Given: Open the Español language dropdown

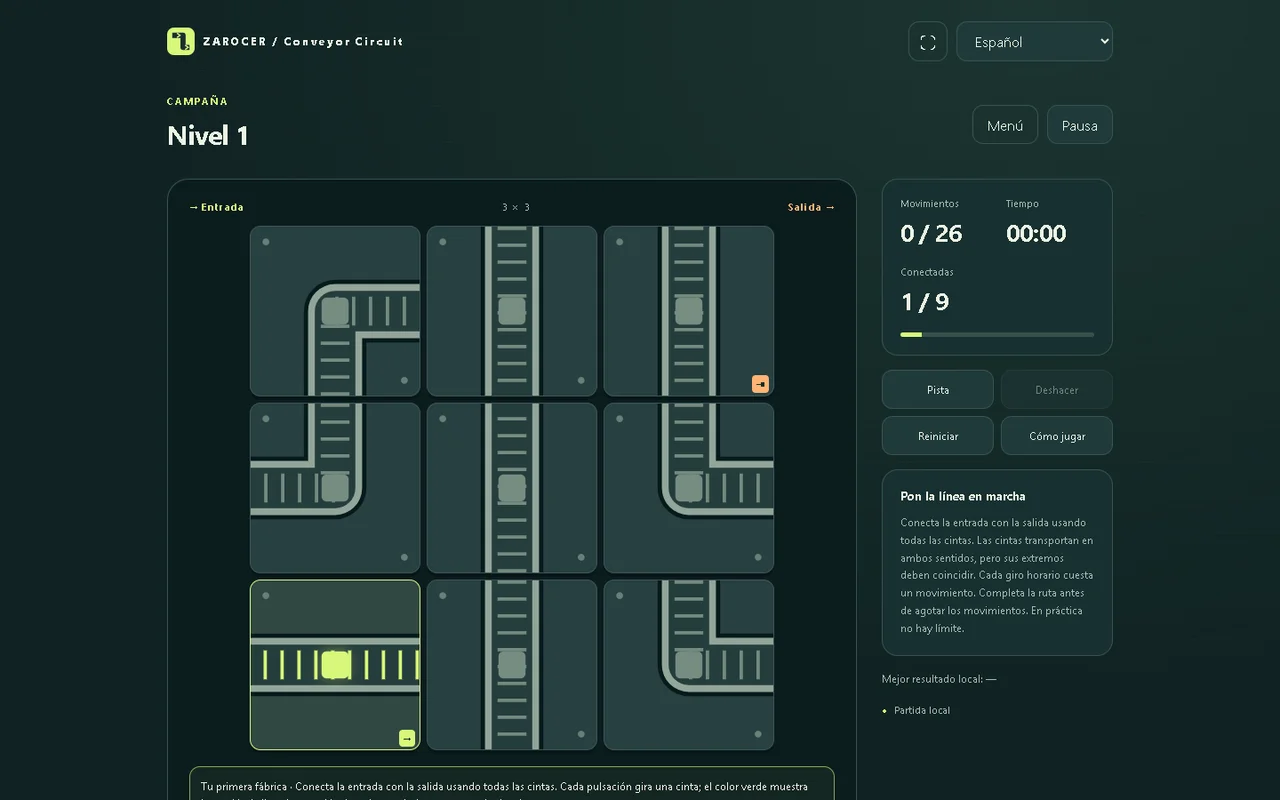Looking at the screenshot, I should click(x=1034, y=42).
